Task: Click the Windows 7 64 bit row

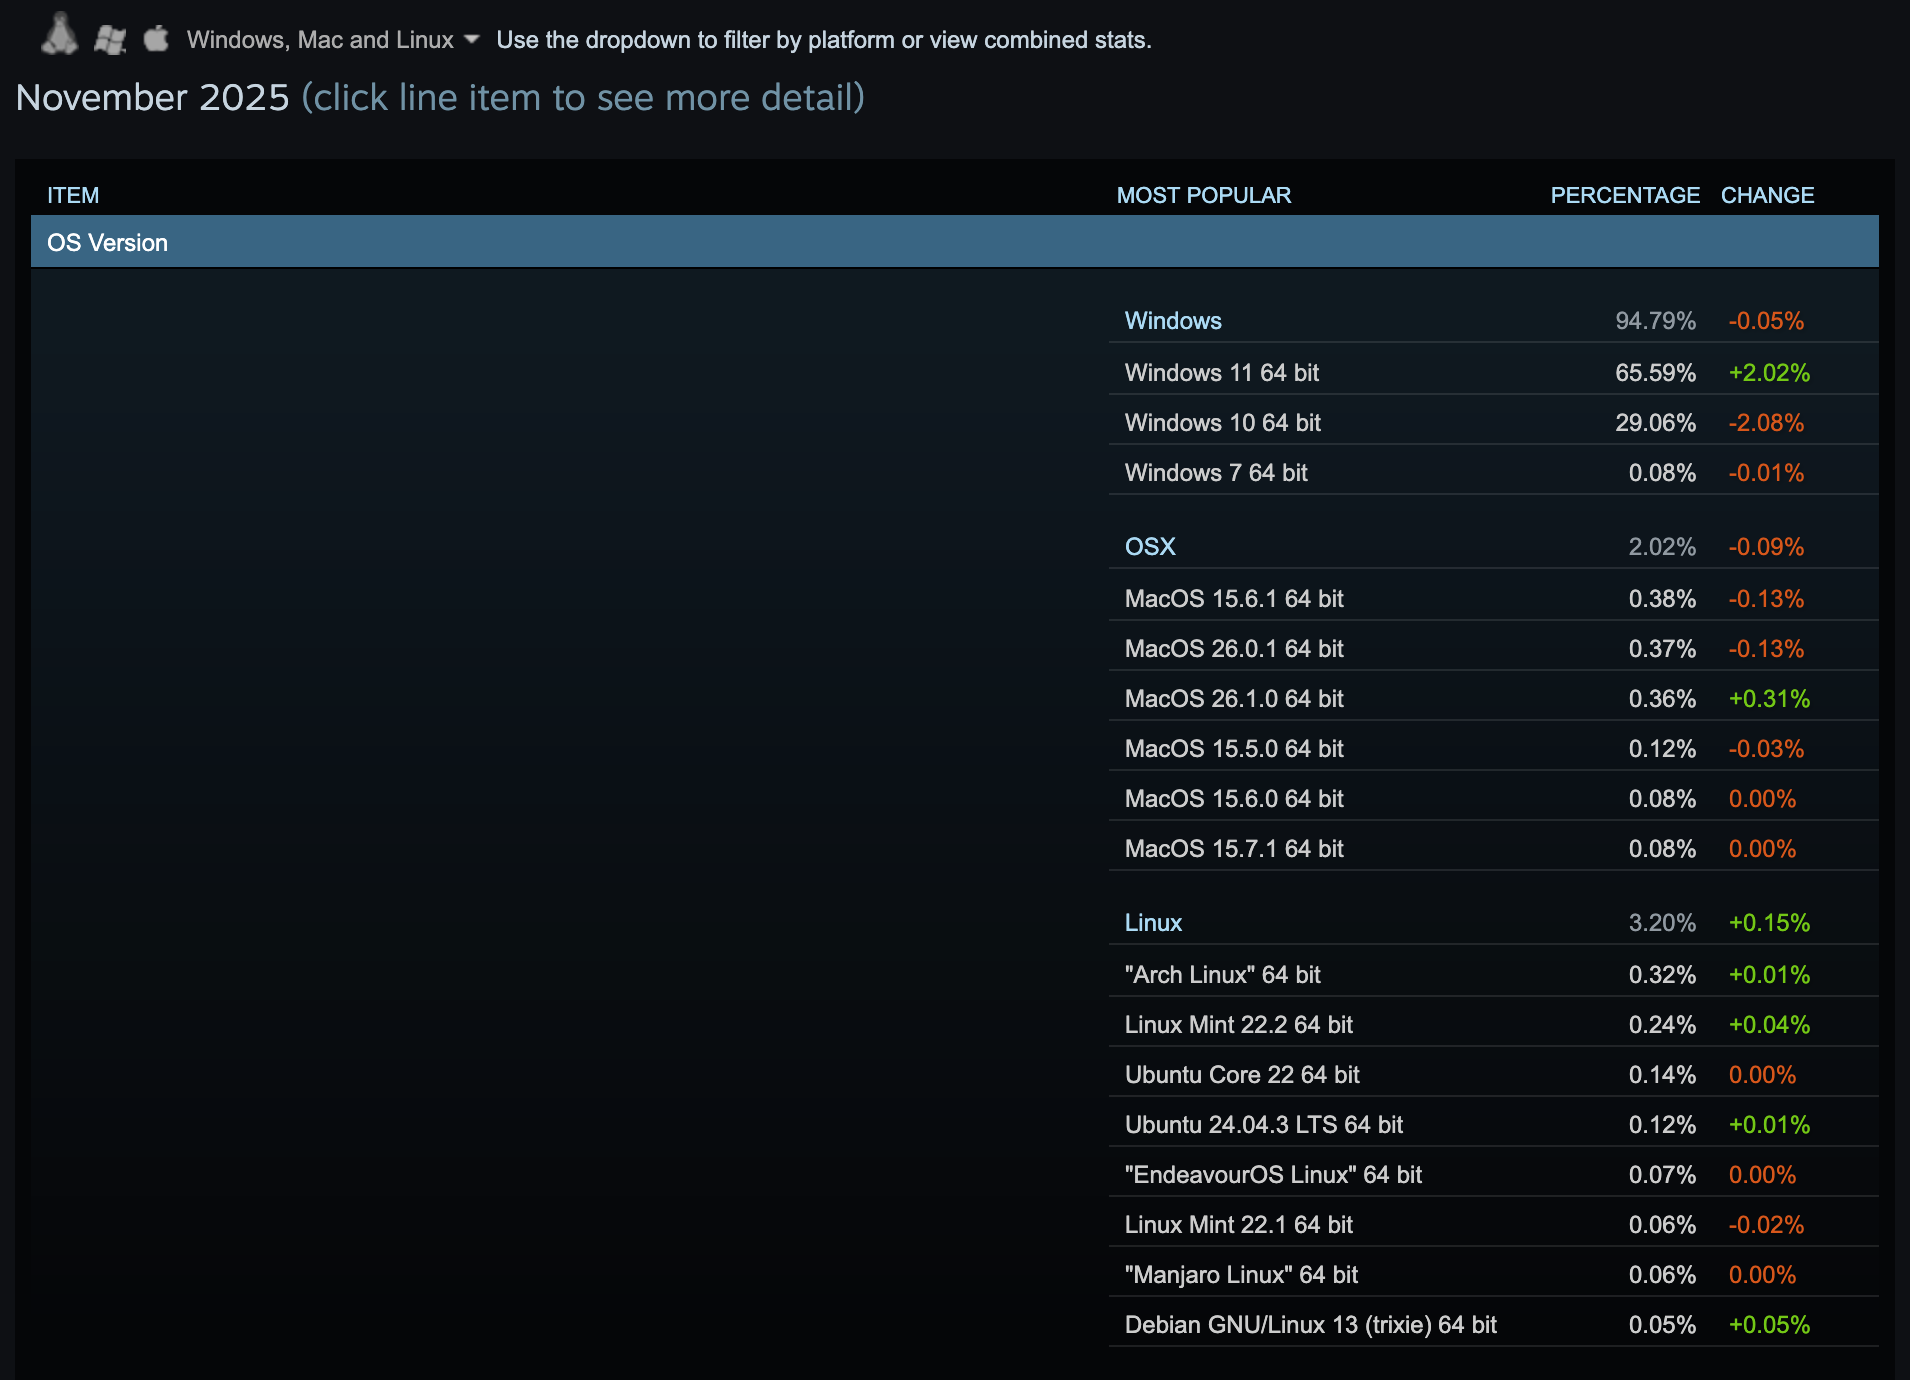Action: (1494, 473)
